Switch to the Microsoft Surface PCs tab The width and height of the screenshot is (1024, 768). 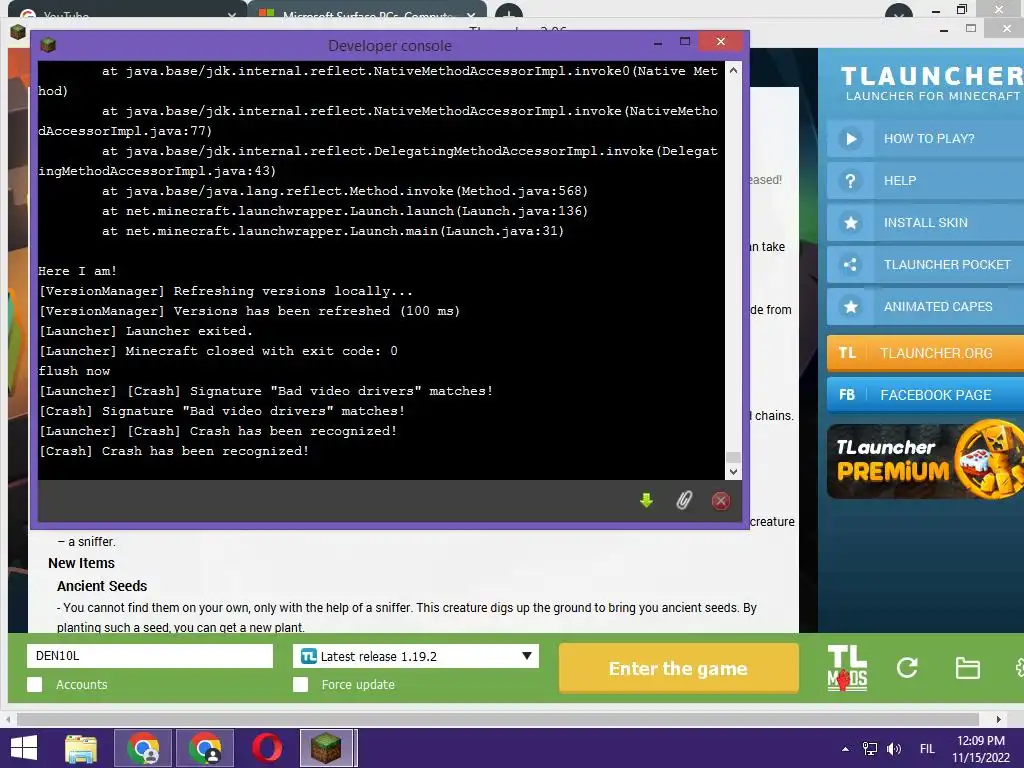pos(368,12)
